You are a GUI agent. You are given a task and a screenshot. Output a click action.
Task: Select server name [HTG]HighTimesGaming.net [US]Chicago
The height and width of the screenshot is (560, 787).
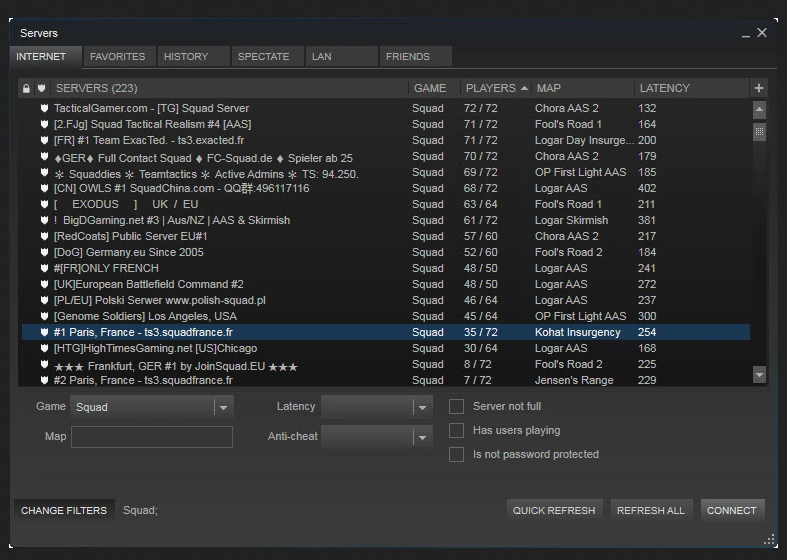pyautogui.click(x=155, y=348)
